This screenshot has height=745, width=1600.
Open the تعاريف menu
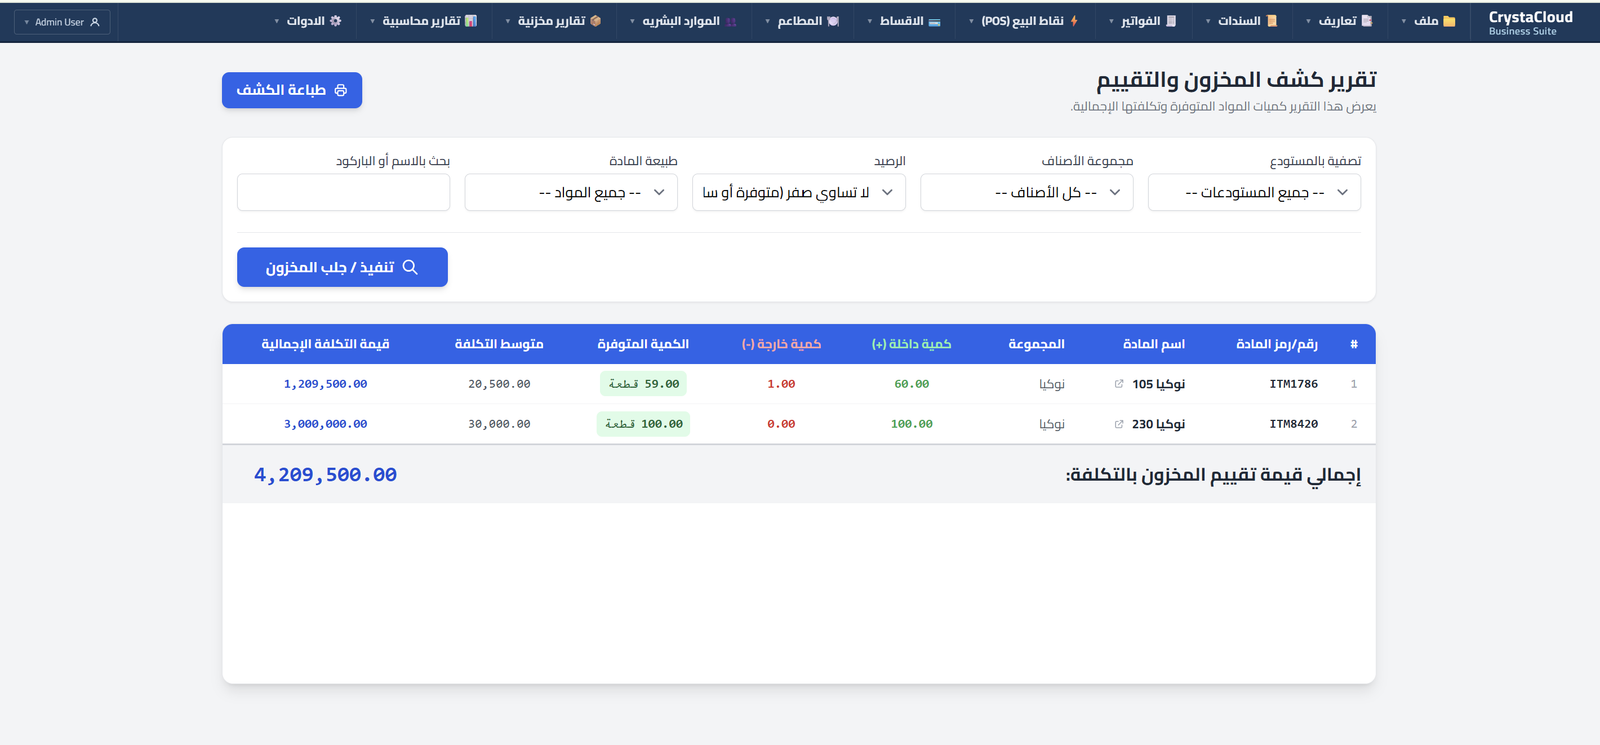tap(1341, 21)
